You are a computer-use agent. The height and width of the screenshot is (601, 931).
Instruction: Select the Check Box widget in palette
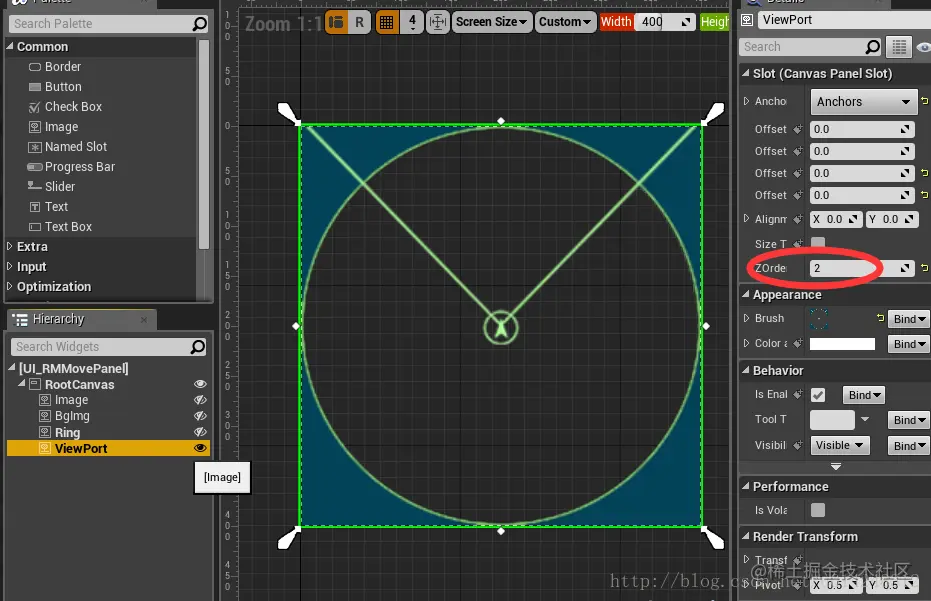point(65,107)
